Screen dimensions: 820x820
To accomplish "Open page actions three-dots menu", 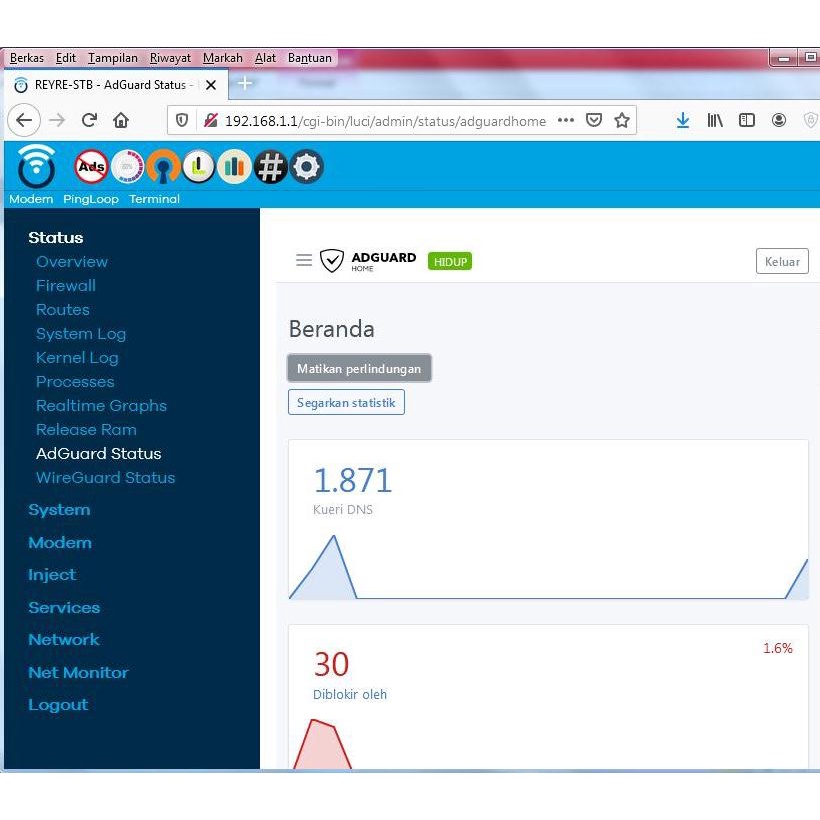I will pyautogui.click(x=566, y=120).
